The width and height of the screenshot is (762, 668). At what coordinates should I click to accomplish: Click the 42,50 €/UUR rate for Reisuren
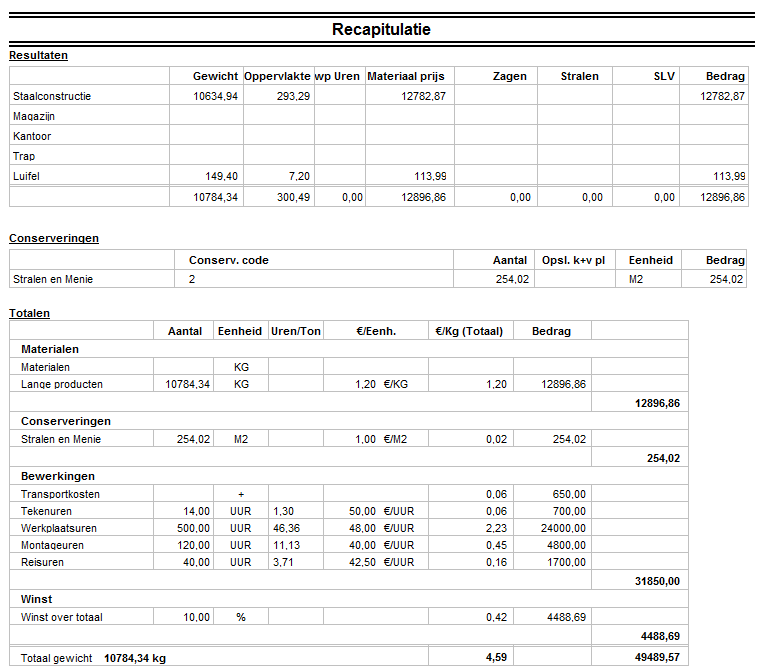point(381,562)
